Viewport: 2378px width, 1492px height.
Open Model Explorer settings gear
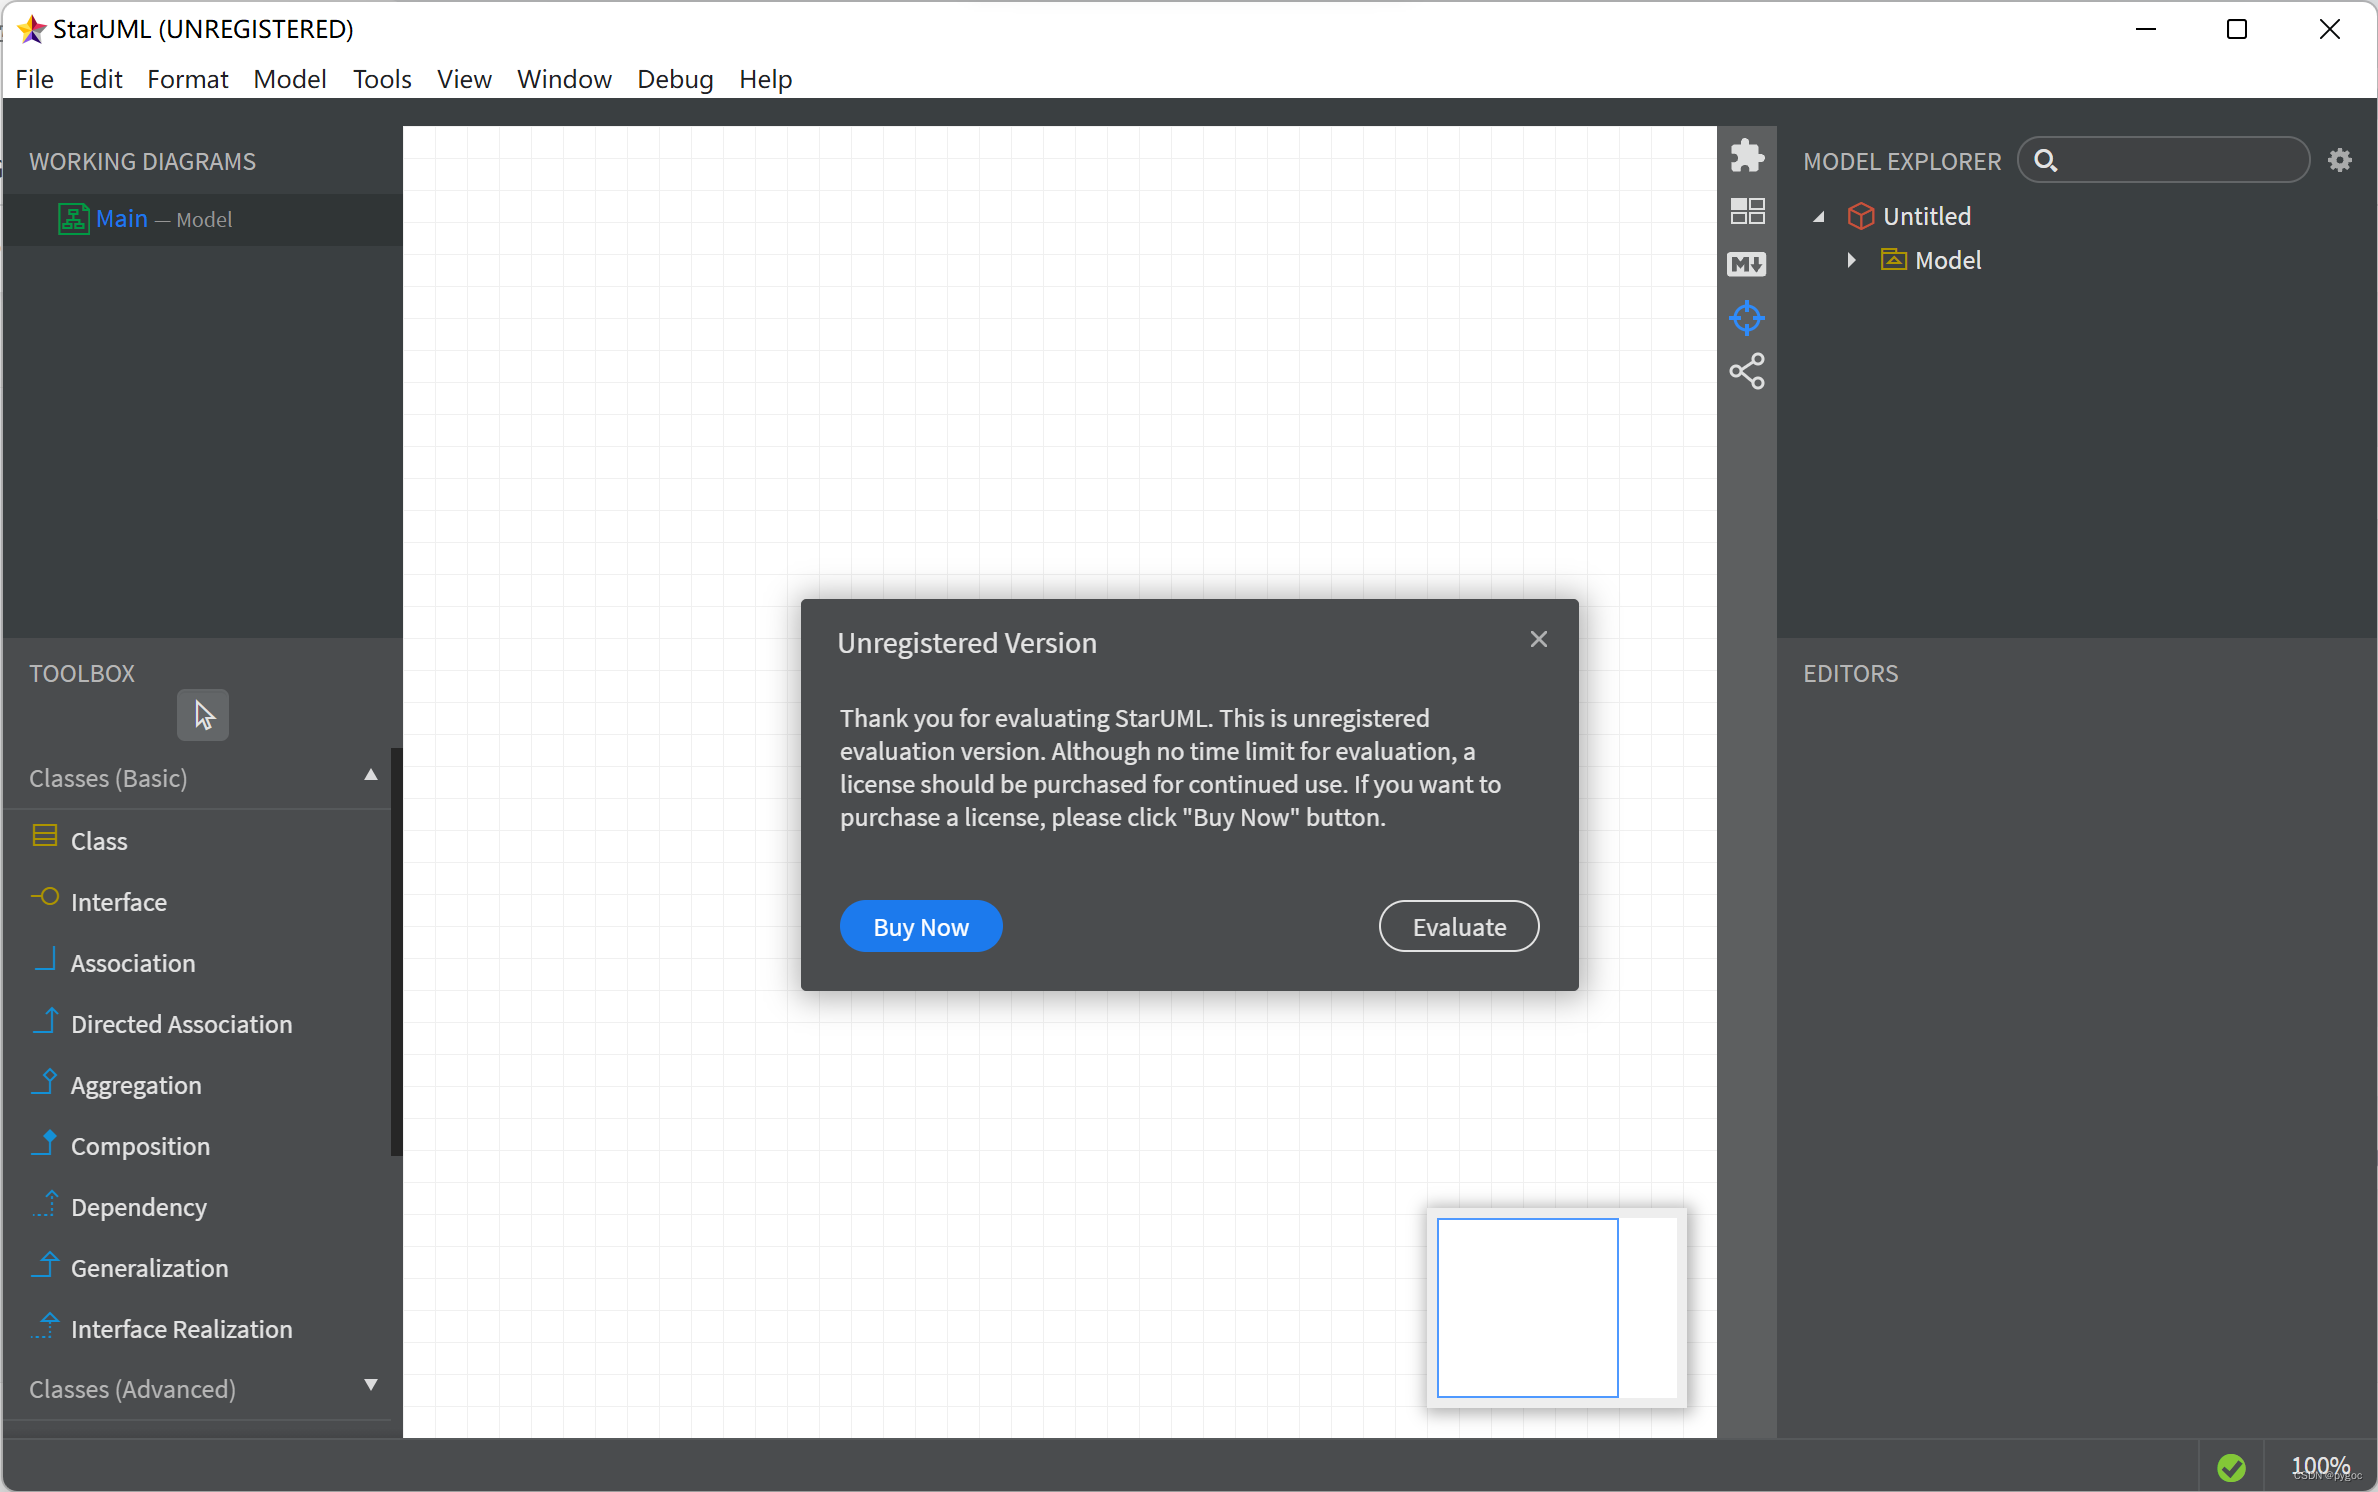(x=2339, y=160)
